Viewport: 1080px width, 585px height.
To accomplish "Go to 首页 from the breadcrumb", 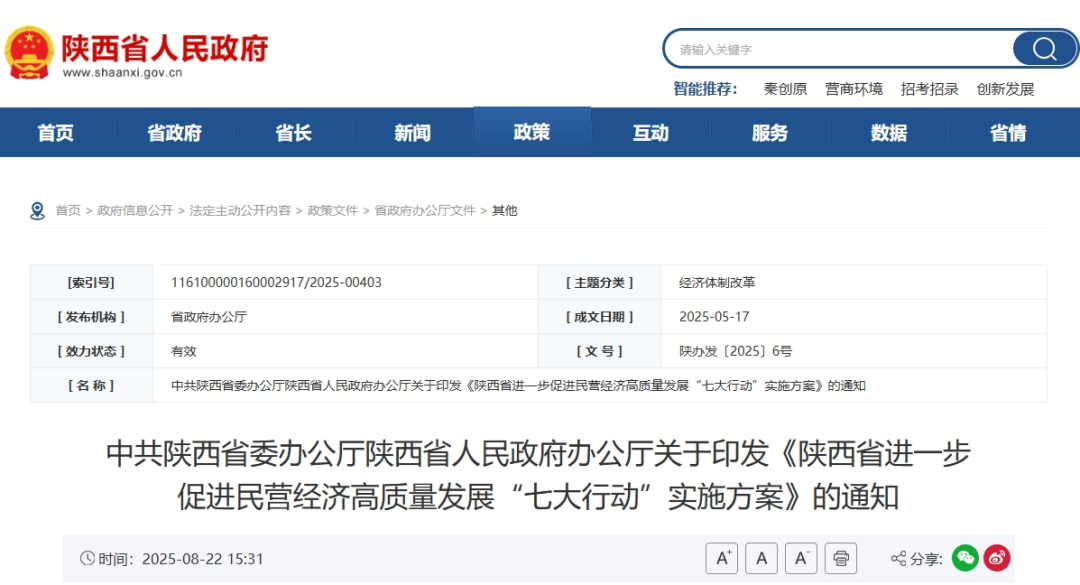I will click(66, 210).
